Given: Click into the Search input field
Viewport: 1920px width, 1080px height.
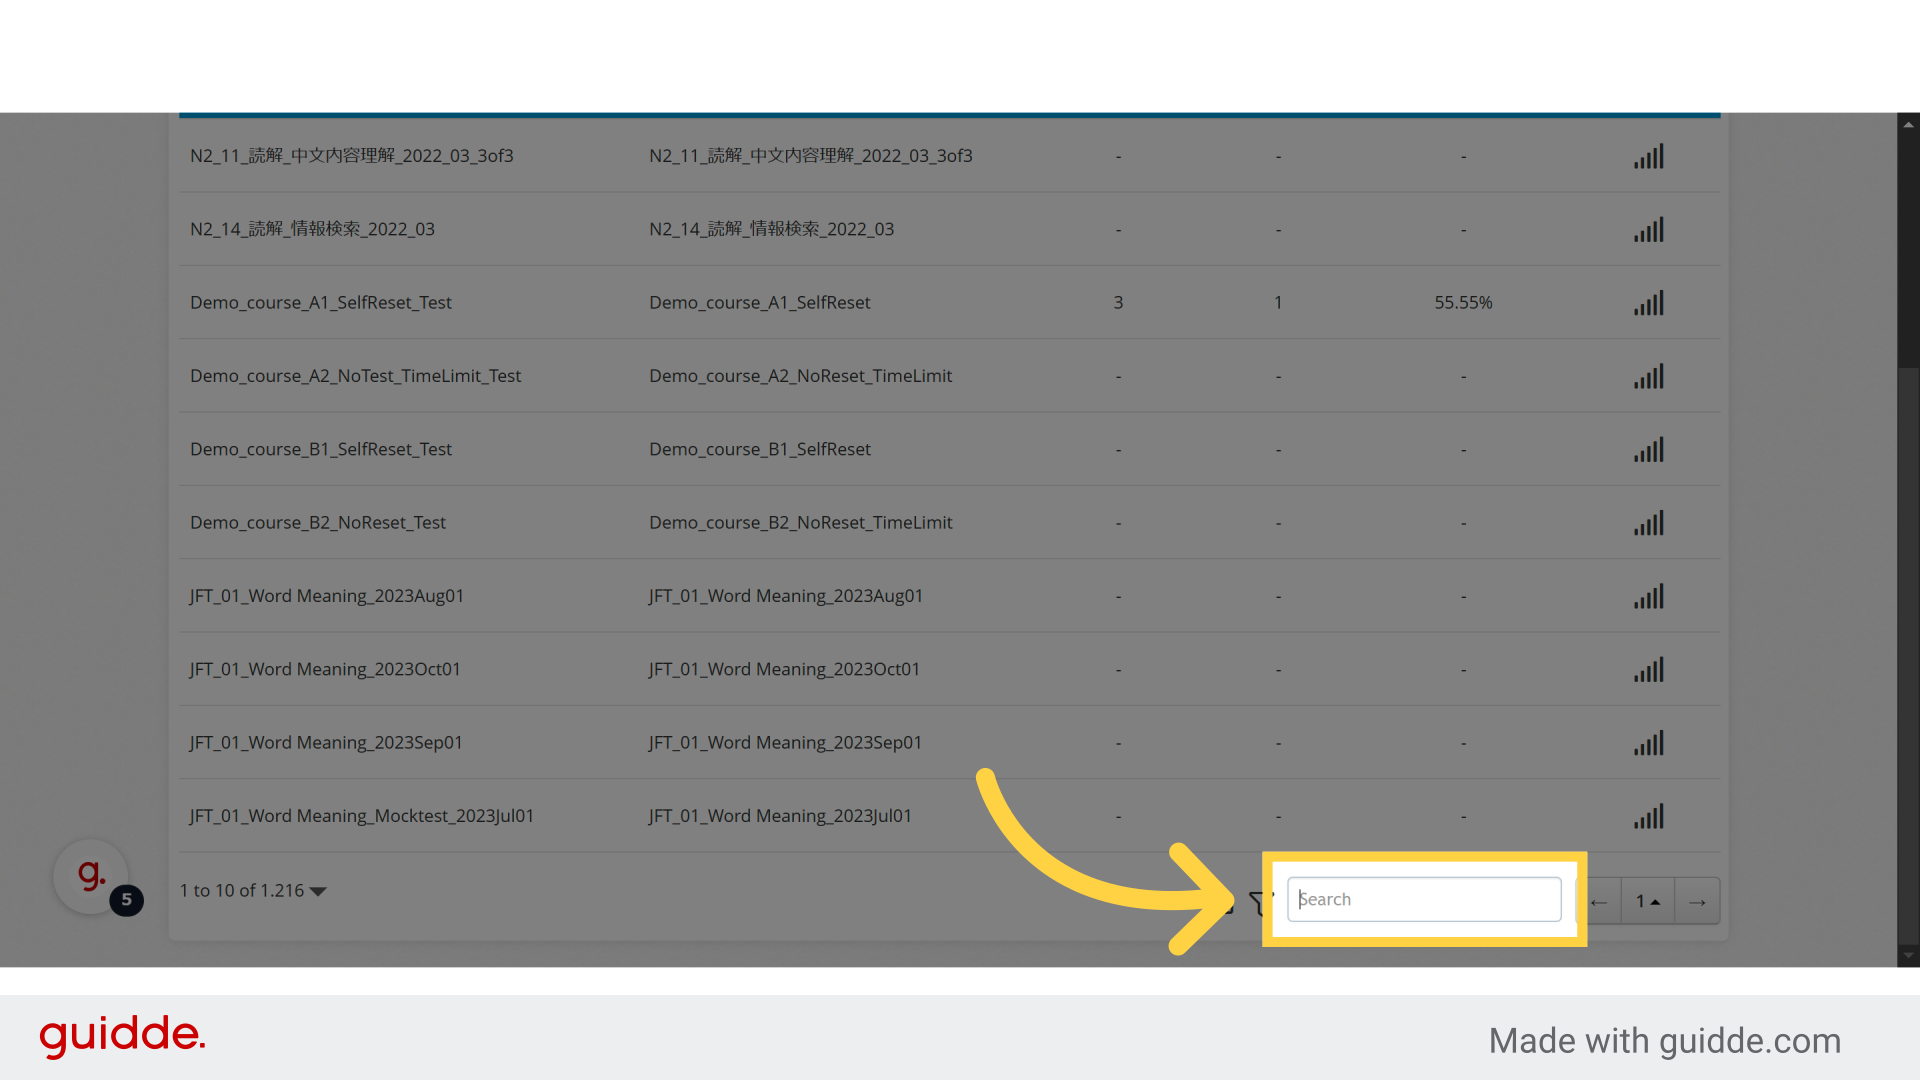Looking at the screenshot, I should pos(1423,899).
